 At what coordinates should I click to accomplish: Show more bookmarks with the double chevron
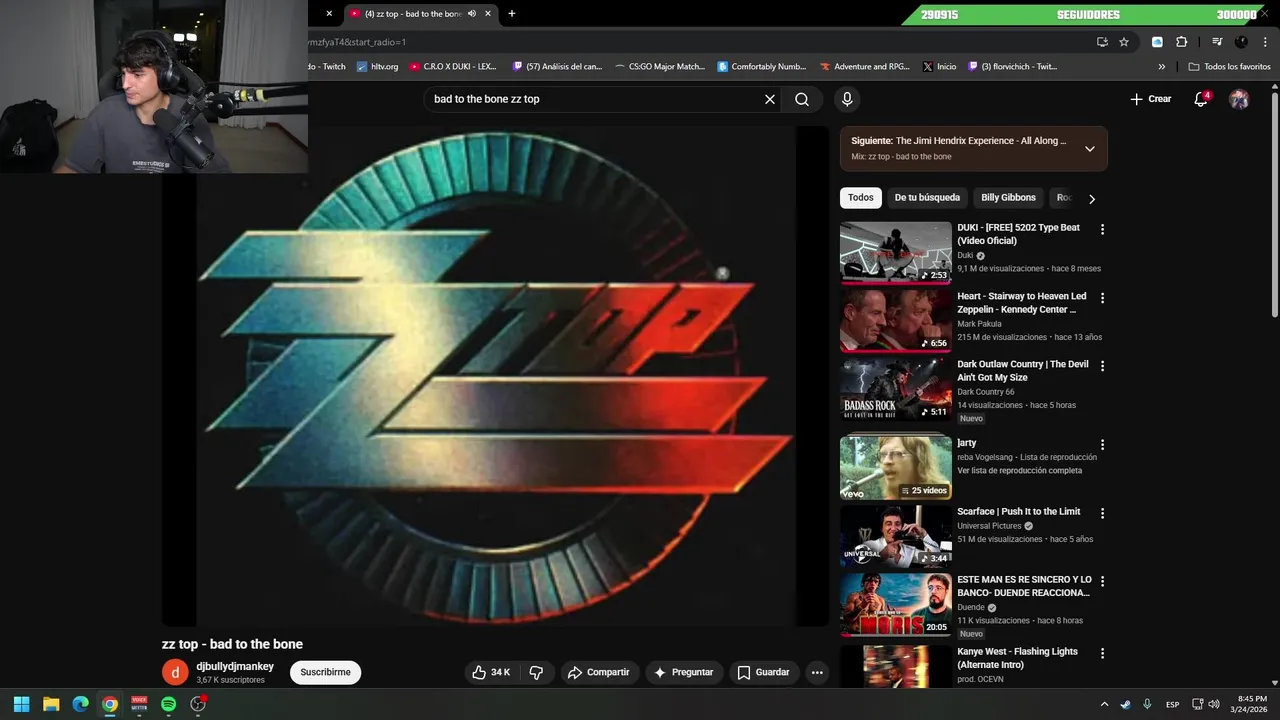[1162, 67]
